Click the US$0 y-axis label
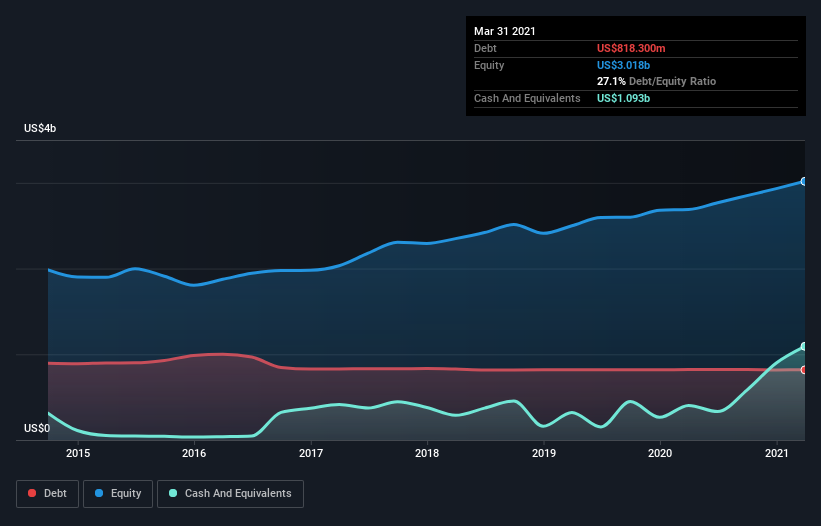The height and width of the screenshot is (526, 821). click(x=37, y=428)
